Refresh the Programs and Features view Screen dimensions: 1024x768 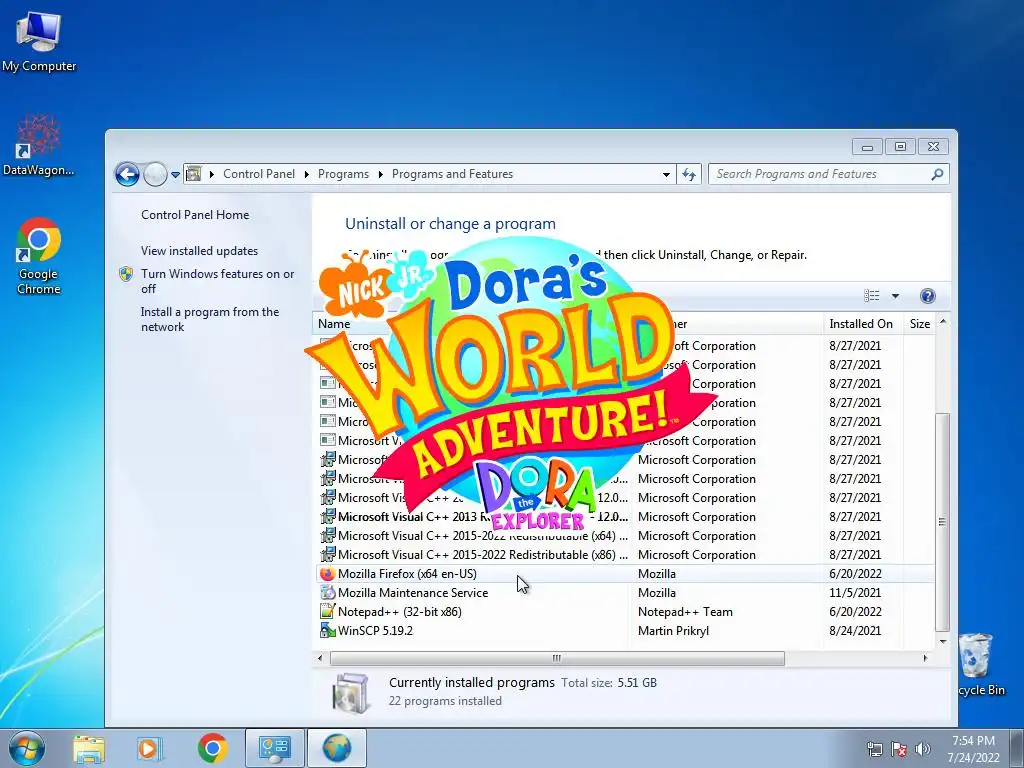[689, 174]
